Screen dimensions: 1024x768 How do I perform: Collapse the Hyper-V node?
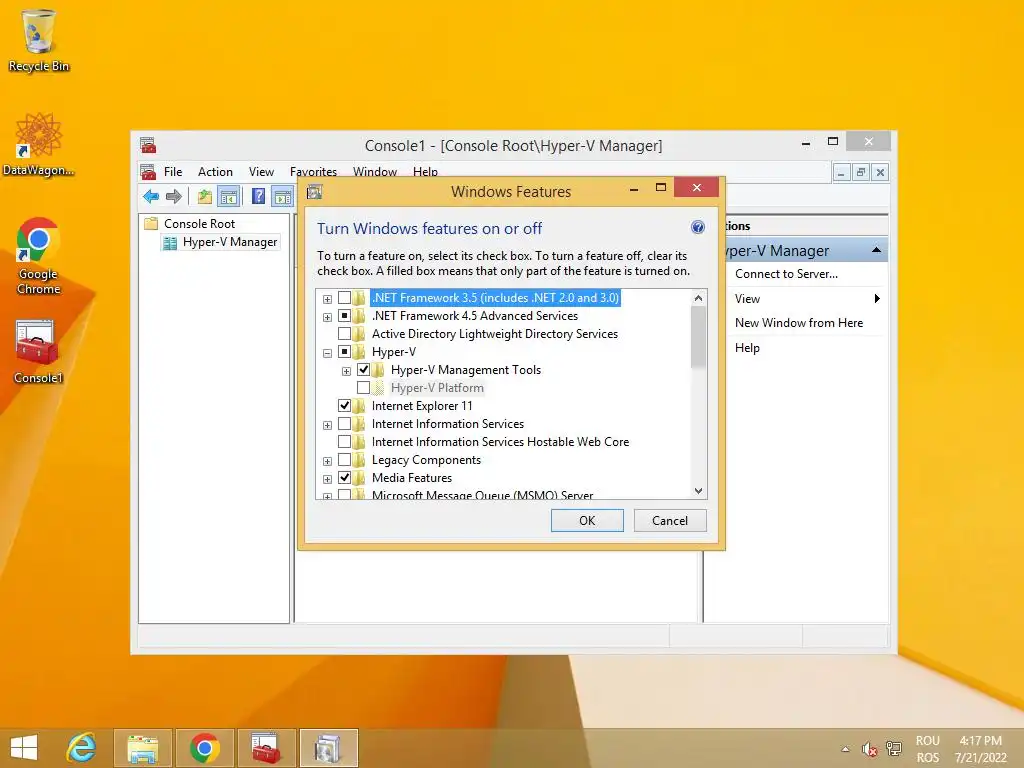(327, 353)
